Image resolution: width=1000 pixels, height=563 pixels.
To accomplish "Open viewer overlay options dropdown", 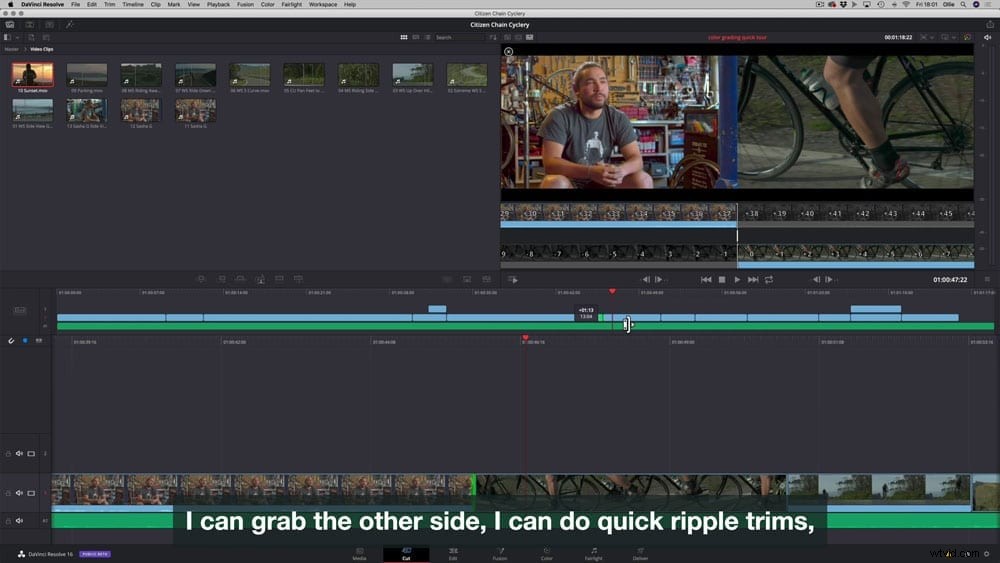I will pos(954,38).
